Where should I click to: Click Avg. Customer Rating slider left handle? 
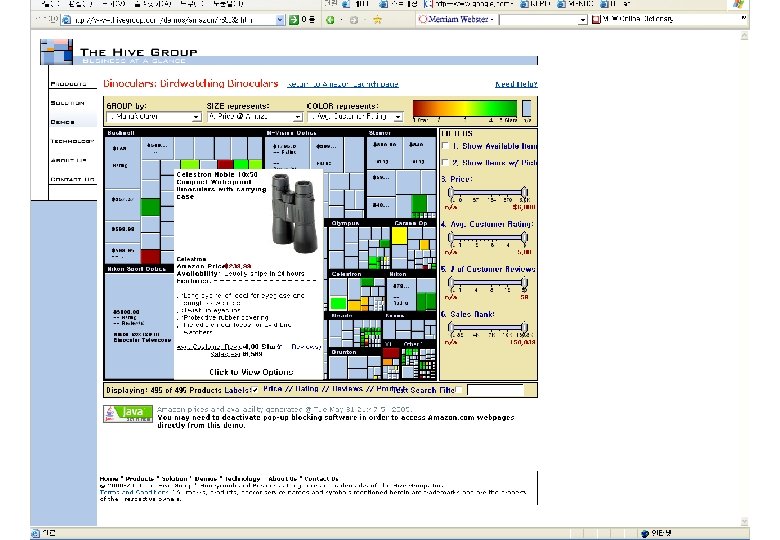coord(451,238)
